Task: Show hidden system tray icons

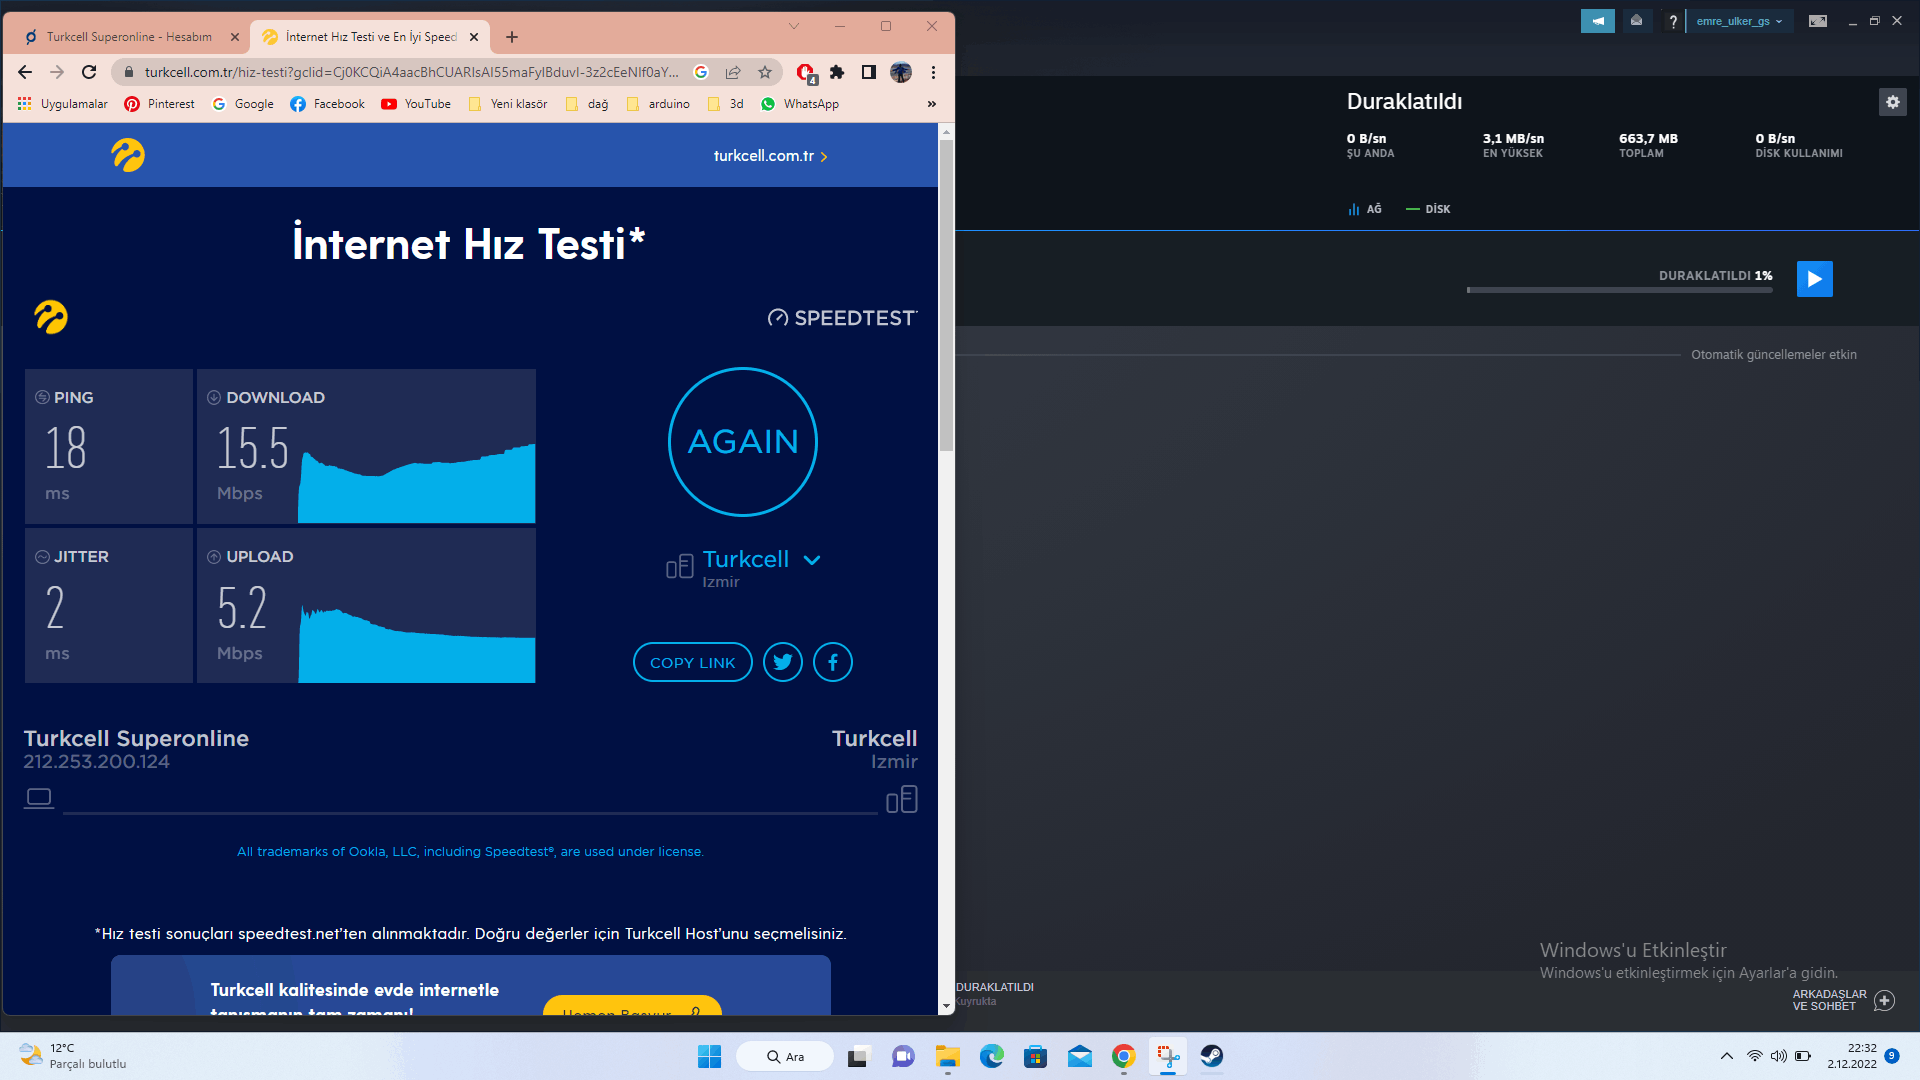Action: [1727, 1056]
